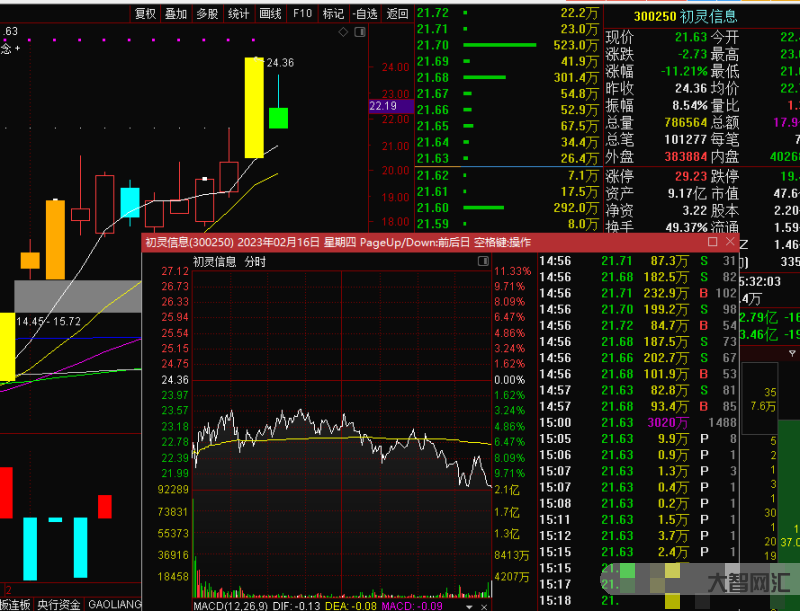Click the small panel icon in intraday chart header
Viewport: 800px width, 611px height.
pos(484,261)
